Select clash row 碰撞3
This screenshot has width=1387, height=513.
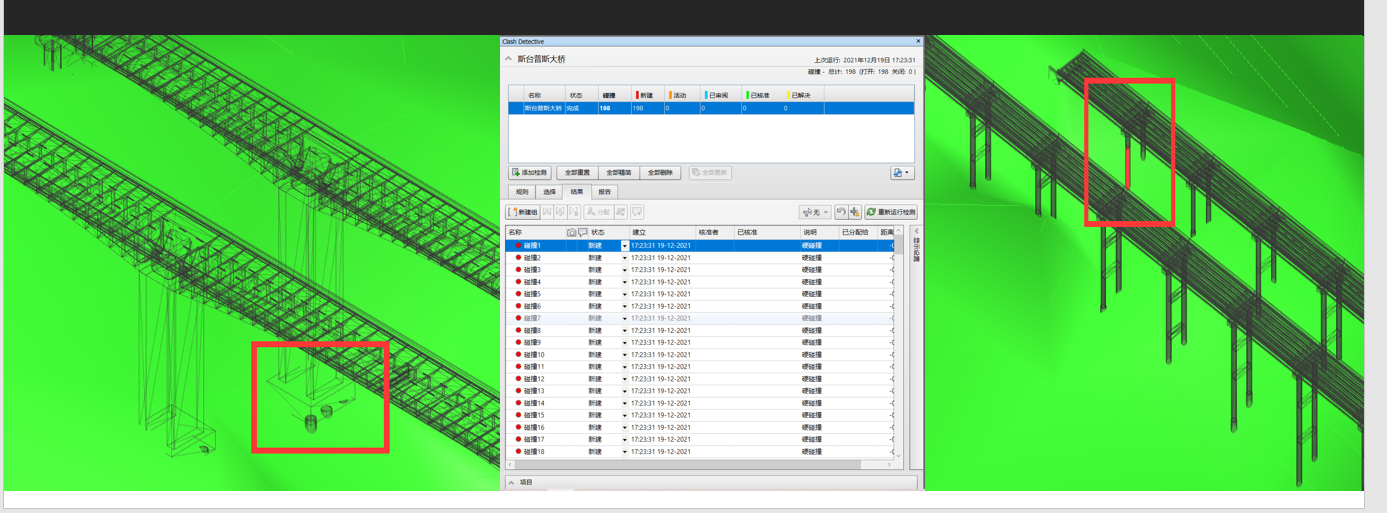pyautogui.click(x=700, y=270)
